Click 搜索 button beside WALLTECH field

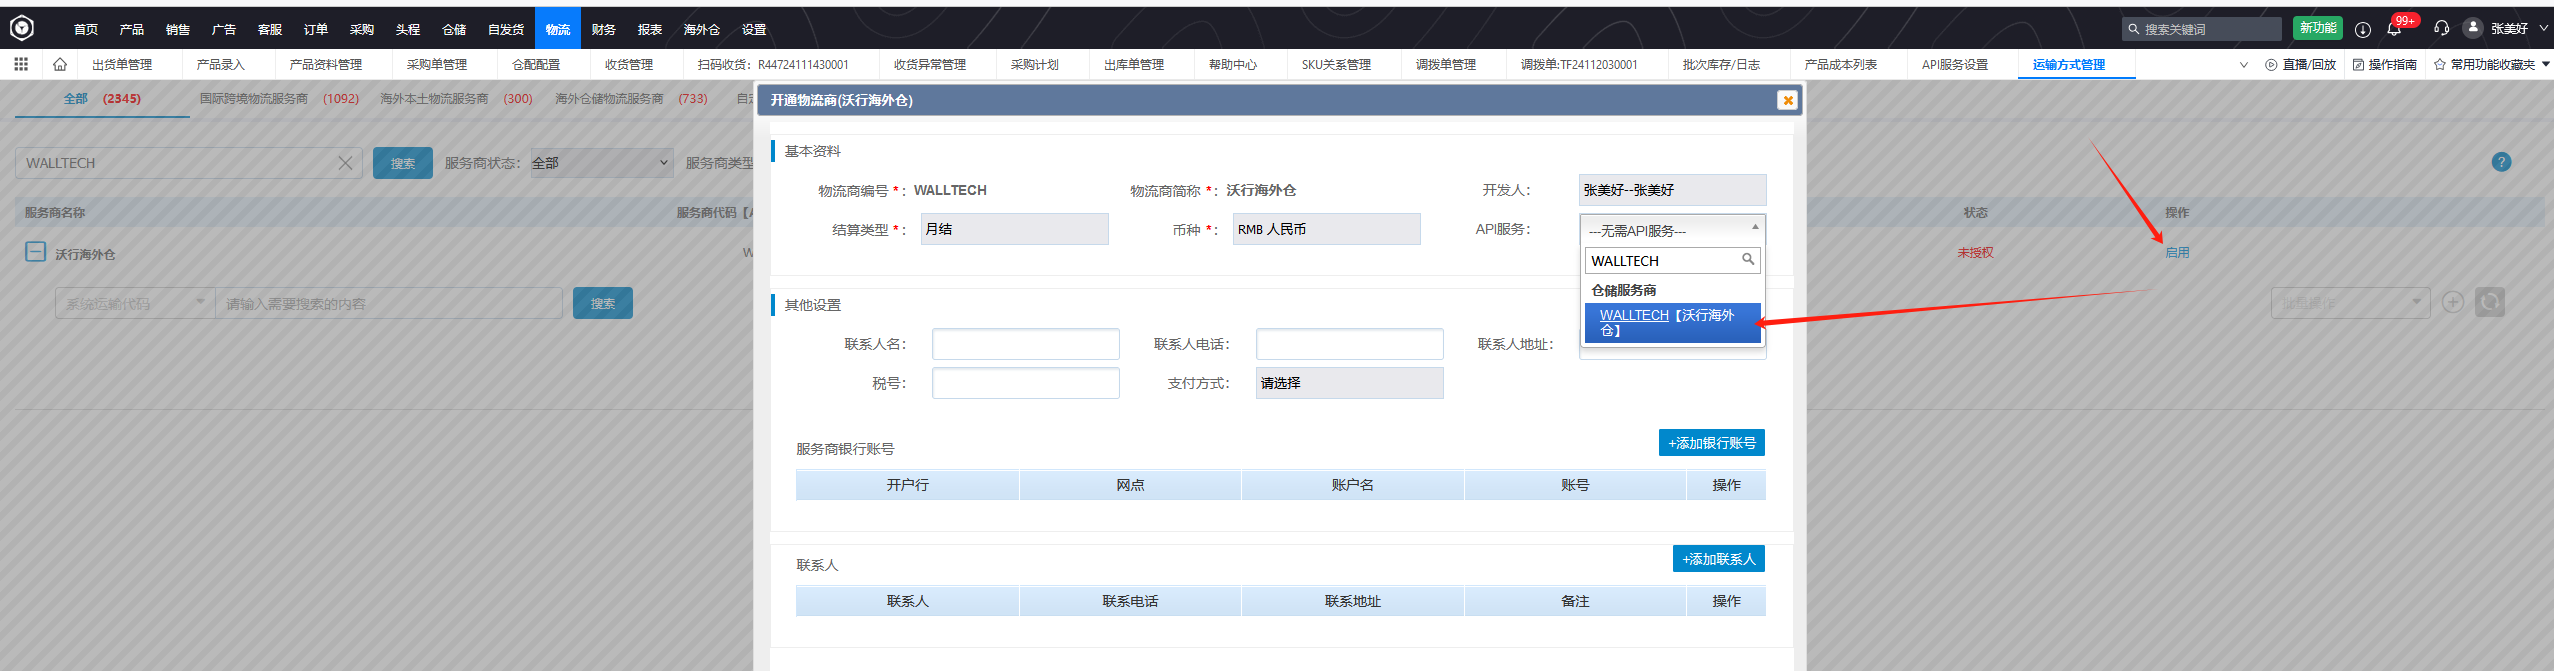point(403,163)
